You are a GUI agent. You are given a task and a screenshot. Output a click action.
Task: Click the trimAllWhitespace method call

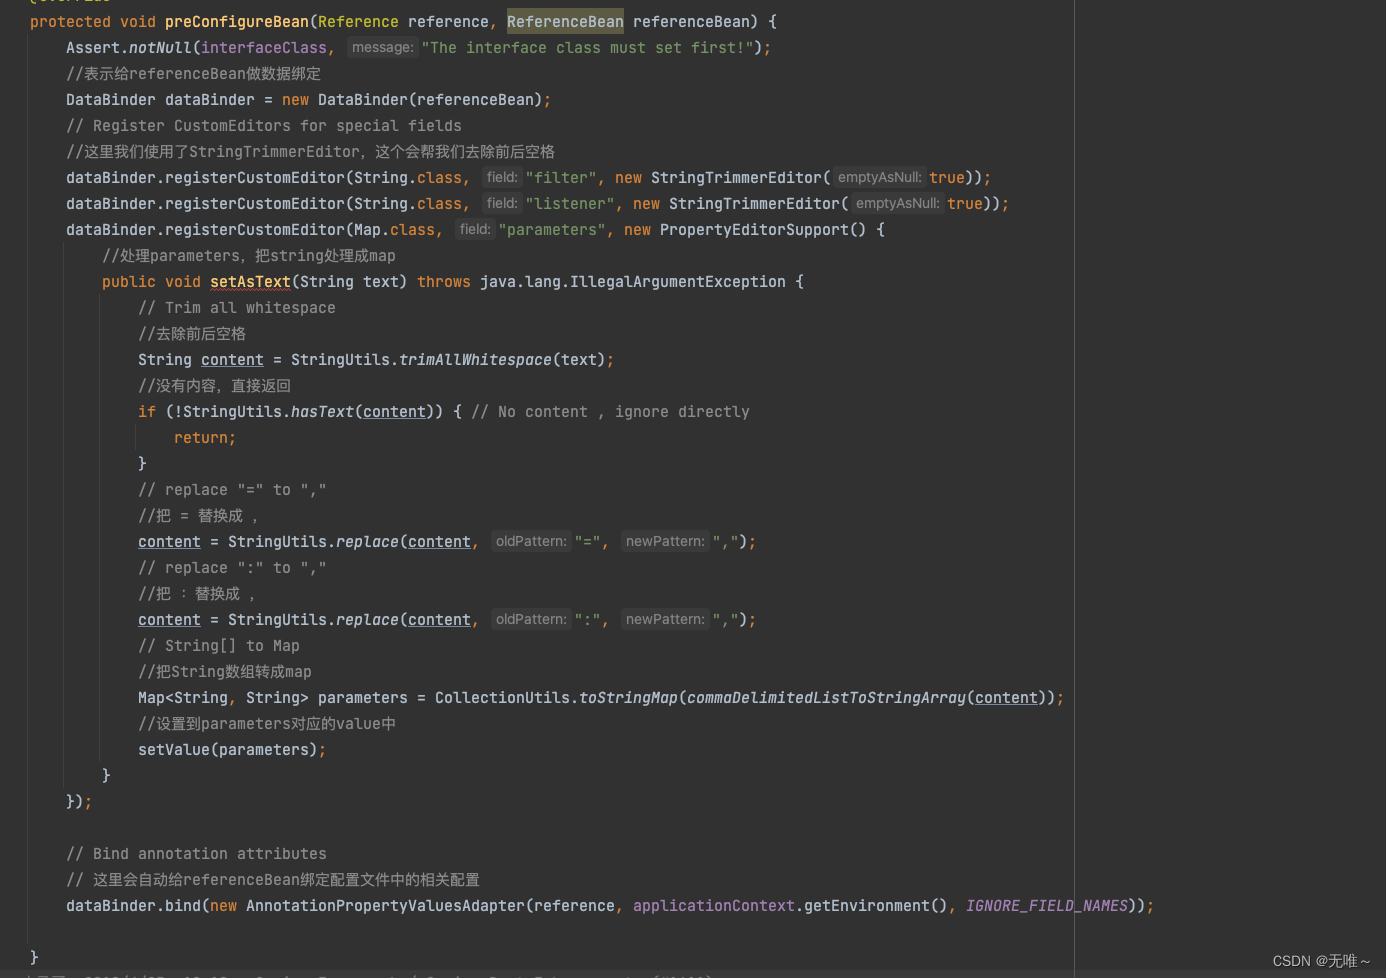point(475,360)
